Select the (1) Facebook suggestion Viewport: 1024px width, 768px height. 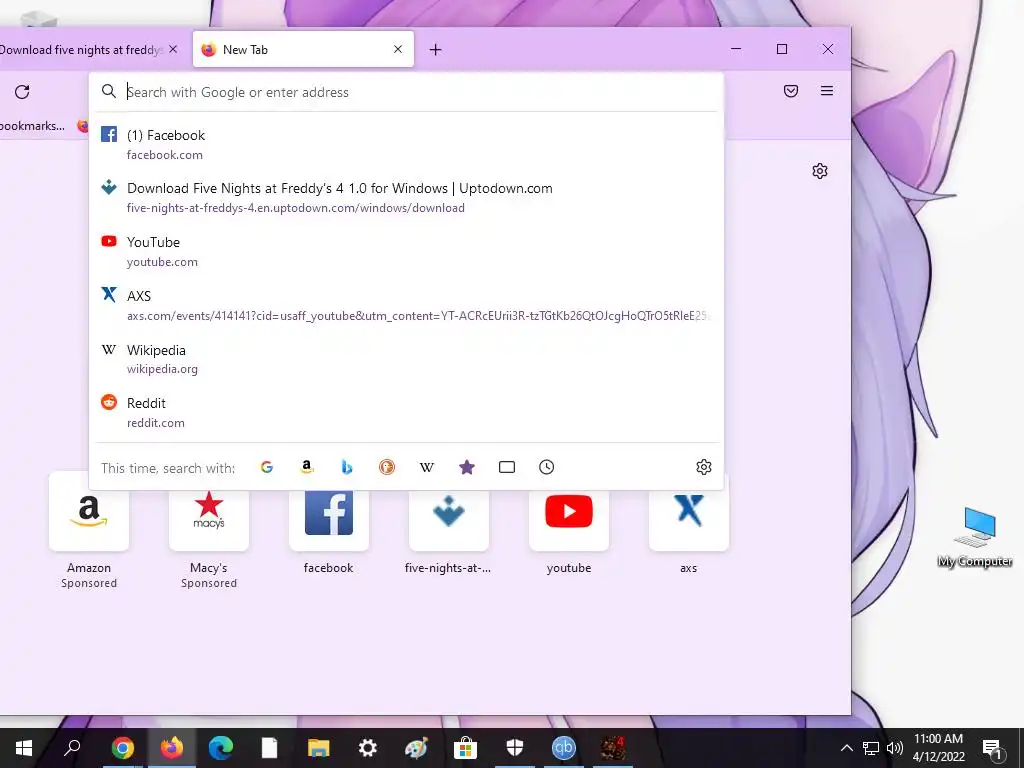pyautogui.click(x=406, y=144)
